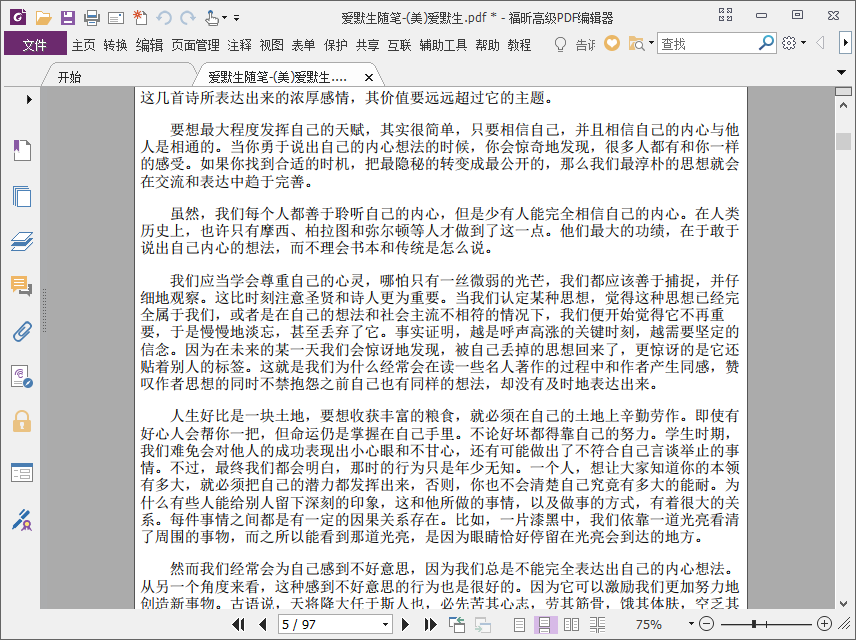Open the Form fields panel

(x=22, y=472)
